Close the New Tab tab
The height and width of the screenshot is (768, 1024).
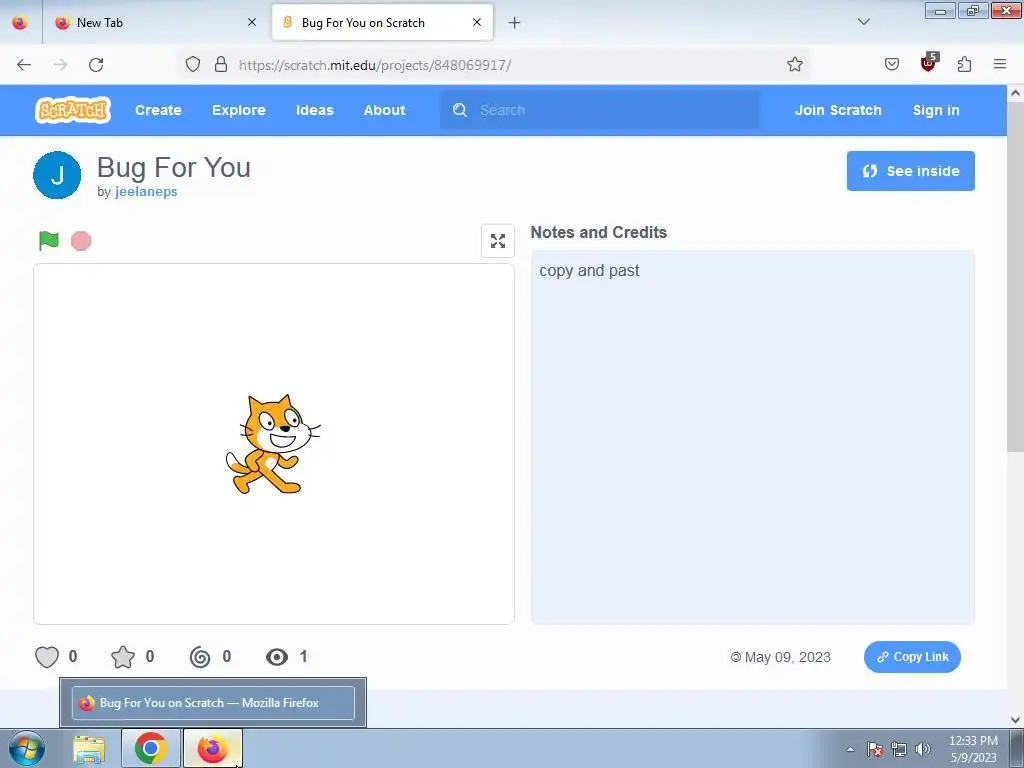pyautogui.click(x=251, y=22)
